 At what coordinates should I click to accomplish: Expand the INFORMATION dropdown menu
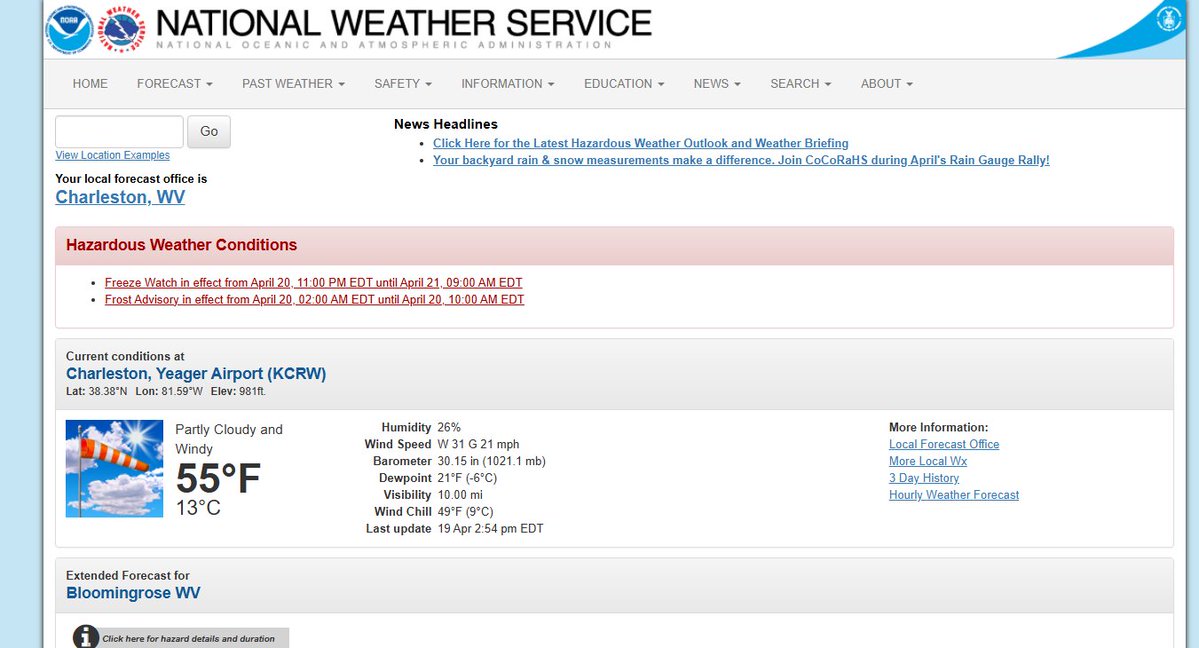(x=508, y=83)
